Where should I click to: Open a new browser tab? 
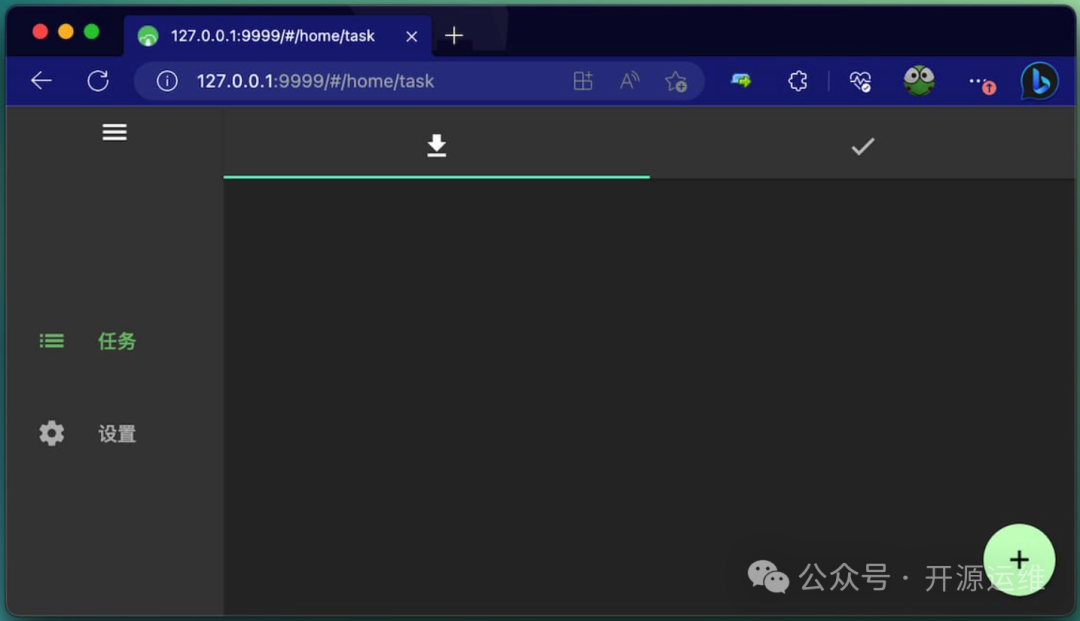(x=454, y=36)
